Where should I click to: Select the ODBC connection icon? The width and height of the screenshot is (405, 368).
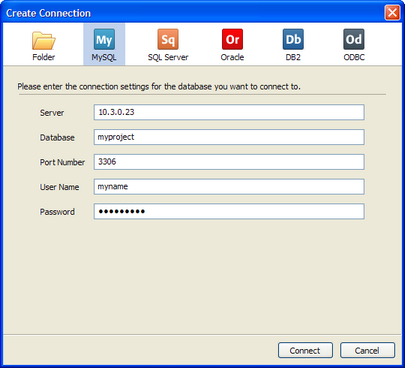pos(354,39)
